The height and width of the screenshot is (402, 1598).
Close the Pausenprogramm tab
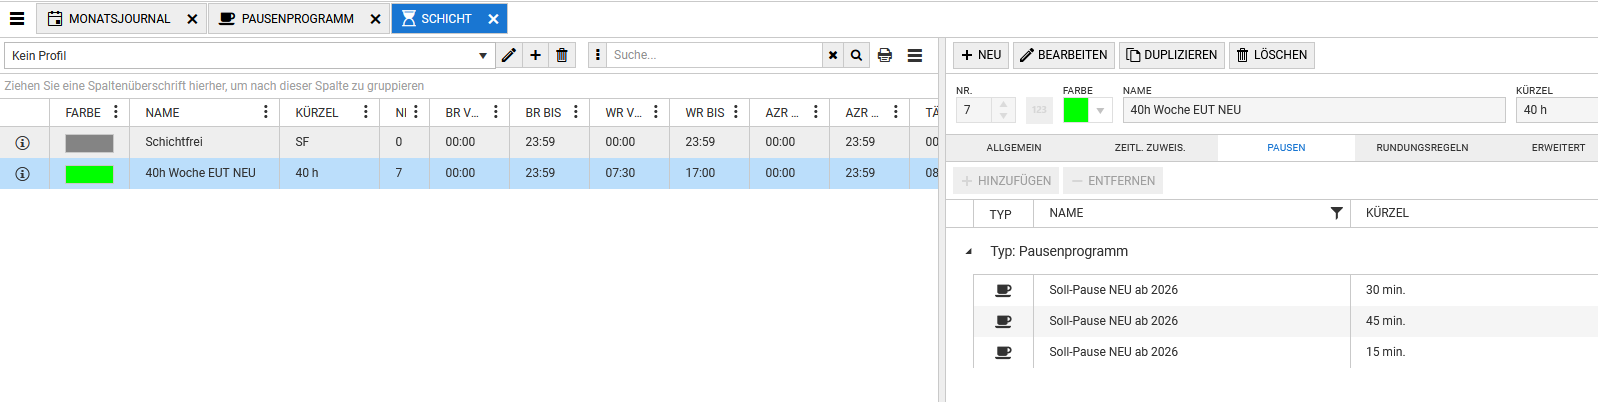click(375, 19)
